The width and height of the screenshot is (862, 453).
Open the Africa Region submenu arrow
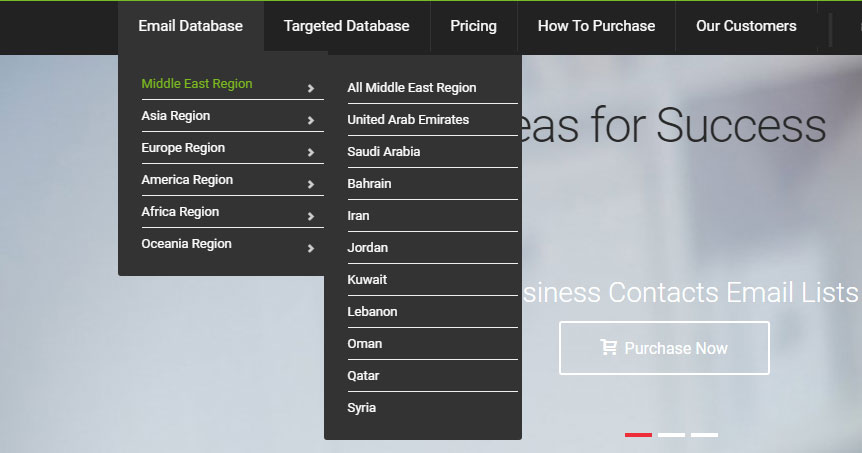(x=311, y=216)
